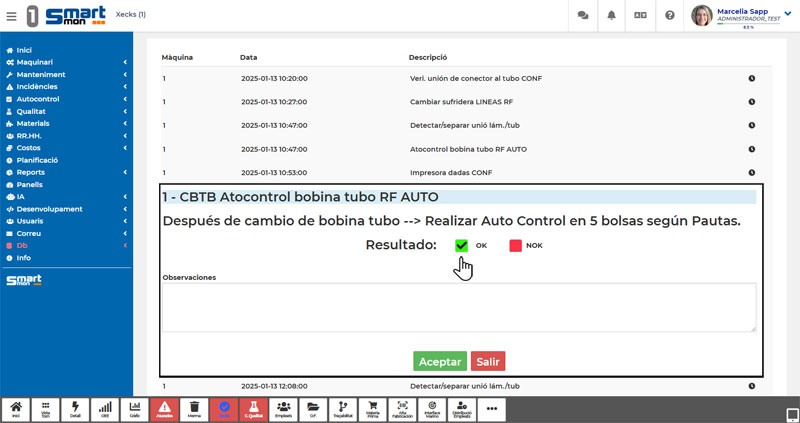
Task: Open the notifications bell icon
Action: [611, 16]
